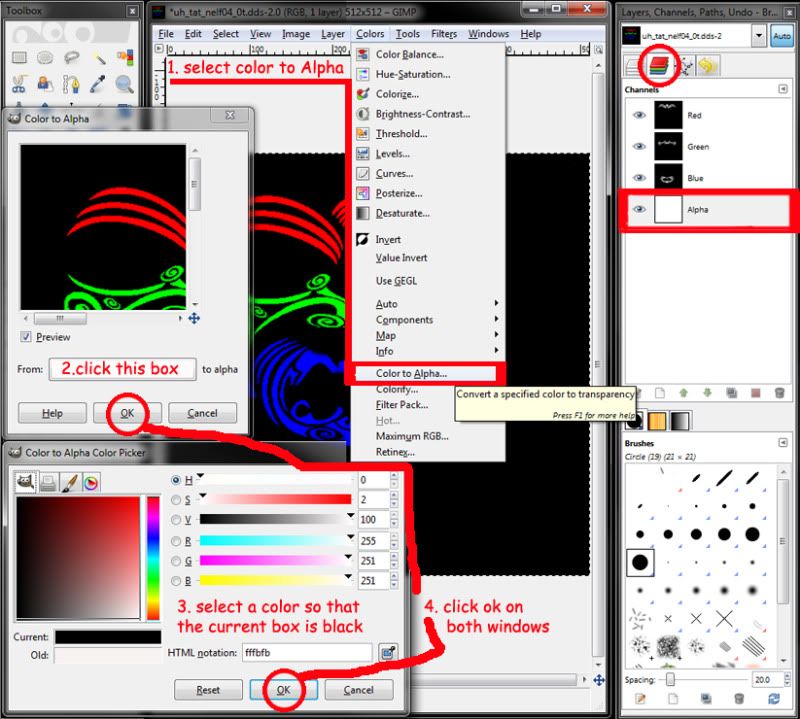Delete the selected channel using the trash icon
Screen dimensions: 800x719
tap(781, 393)
